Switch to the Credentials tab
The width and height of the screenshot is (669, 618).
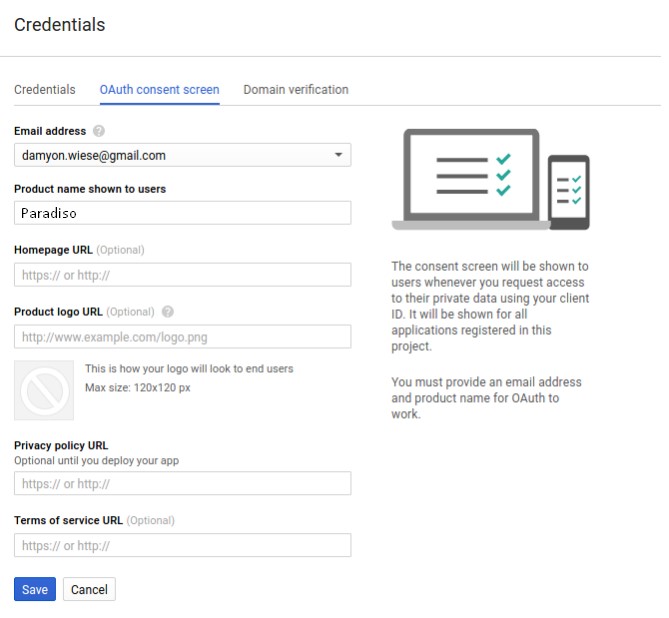(x=44, y=89)
